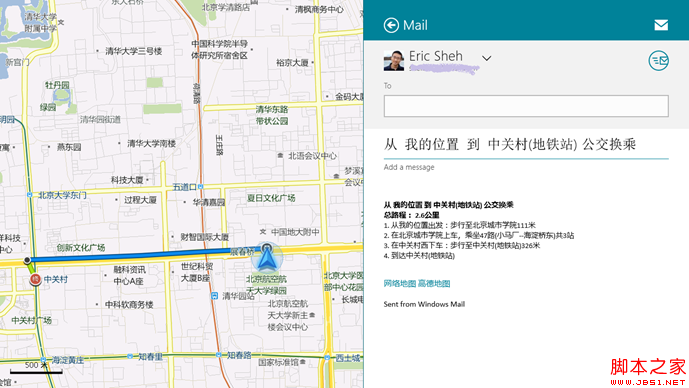Click the back arrow next to Mail

tap(391, 25)
